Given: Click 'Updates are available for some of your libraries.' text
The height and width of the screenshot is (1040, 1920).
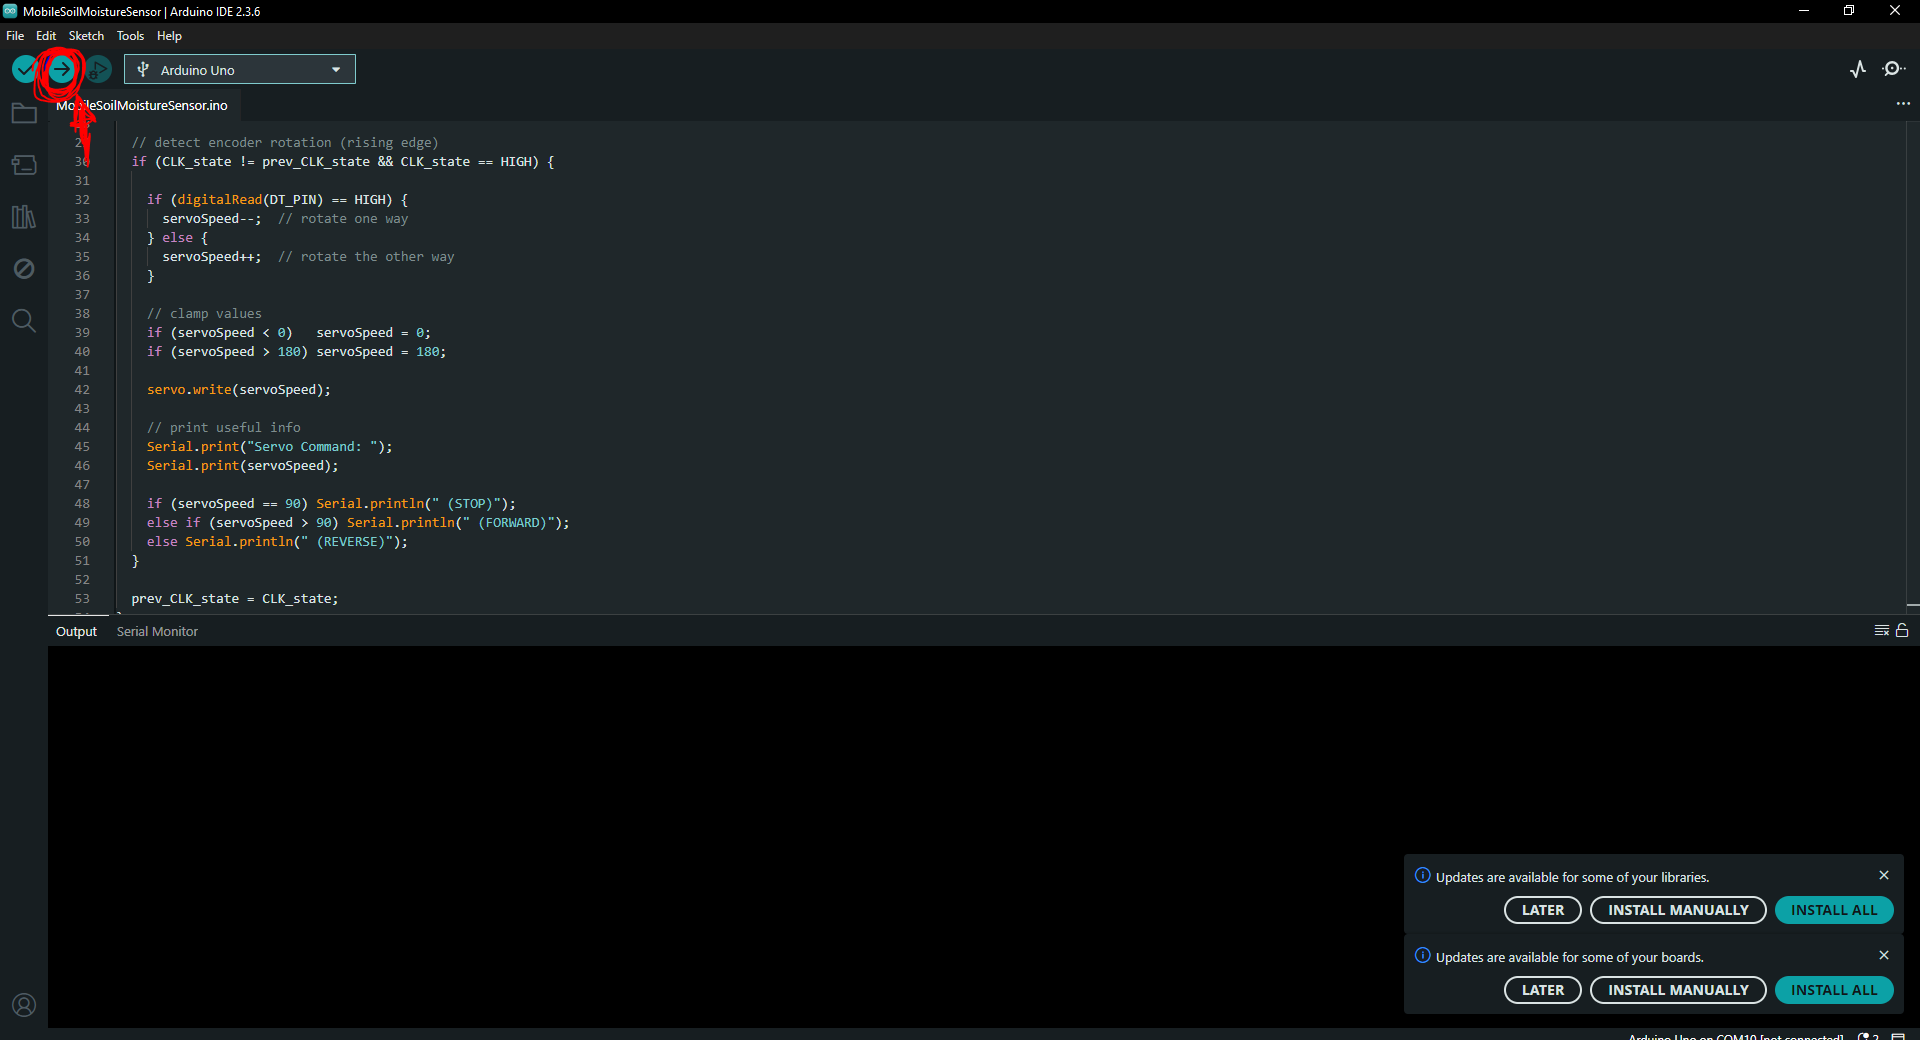Looking at the screenshot, I should point(1572,877).
